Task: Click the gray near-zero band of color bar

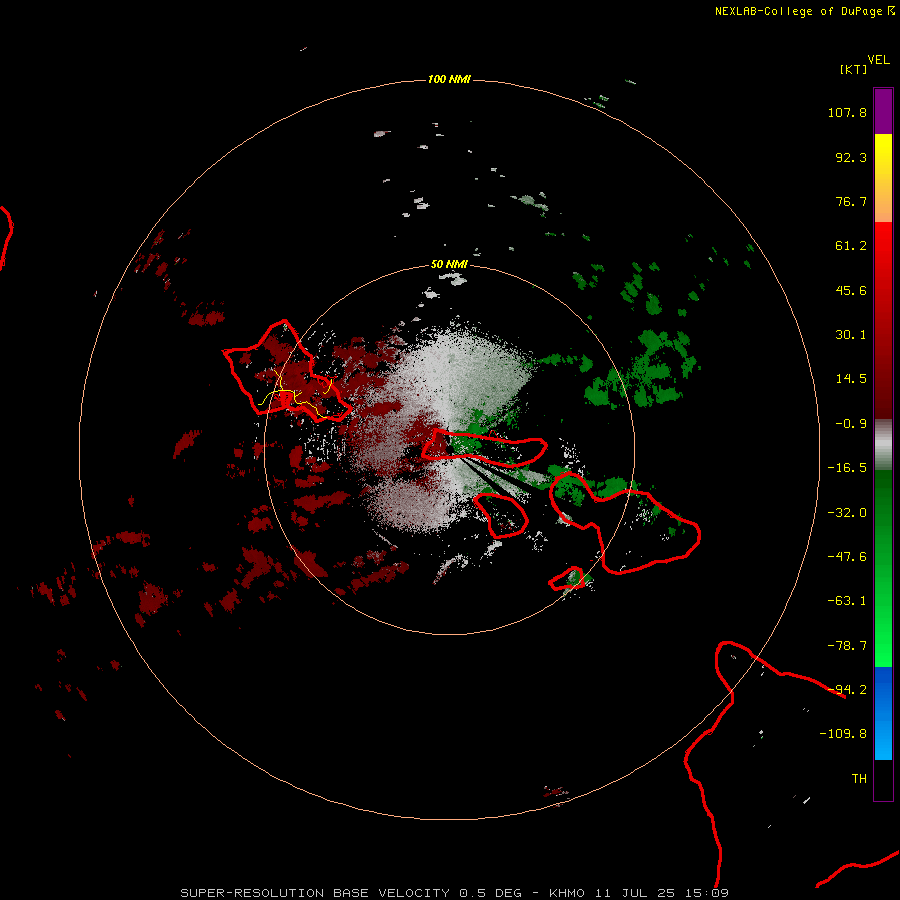Action: 883,444
